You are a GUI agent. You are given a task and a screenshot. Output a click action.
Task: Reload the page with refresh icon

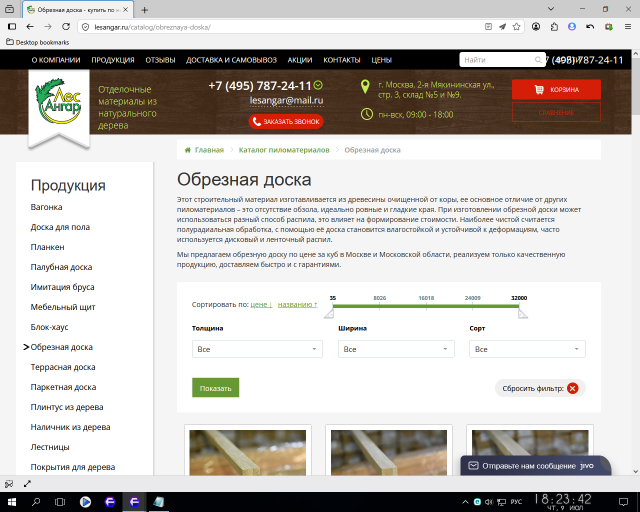pyautogui.click(x=66, y=27)
